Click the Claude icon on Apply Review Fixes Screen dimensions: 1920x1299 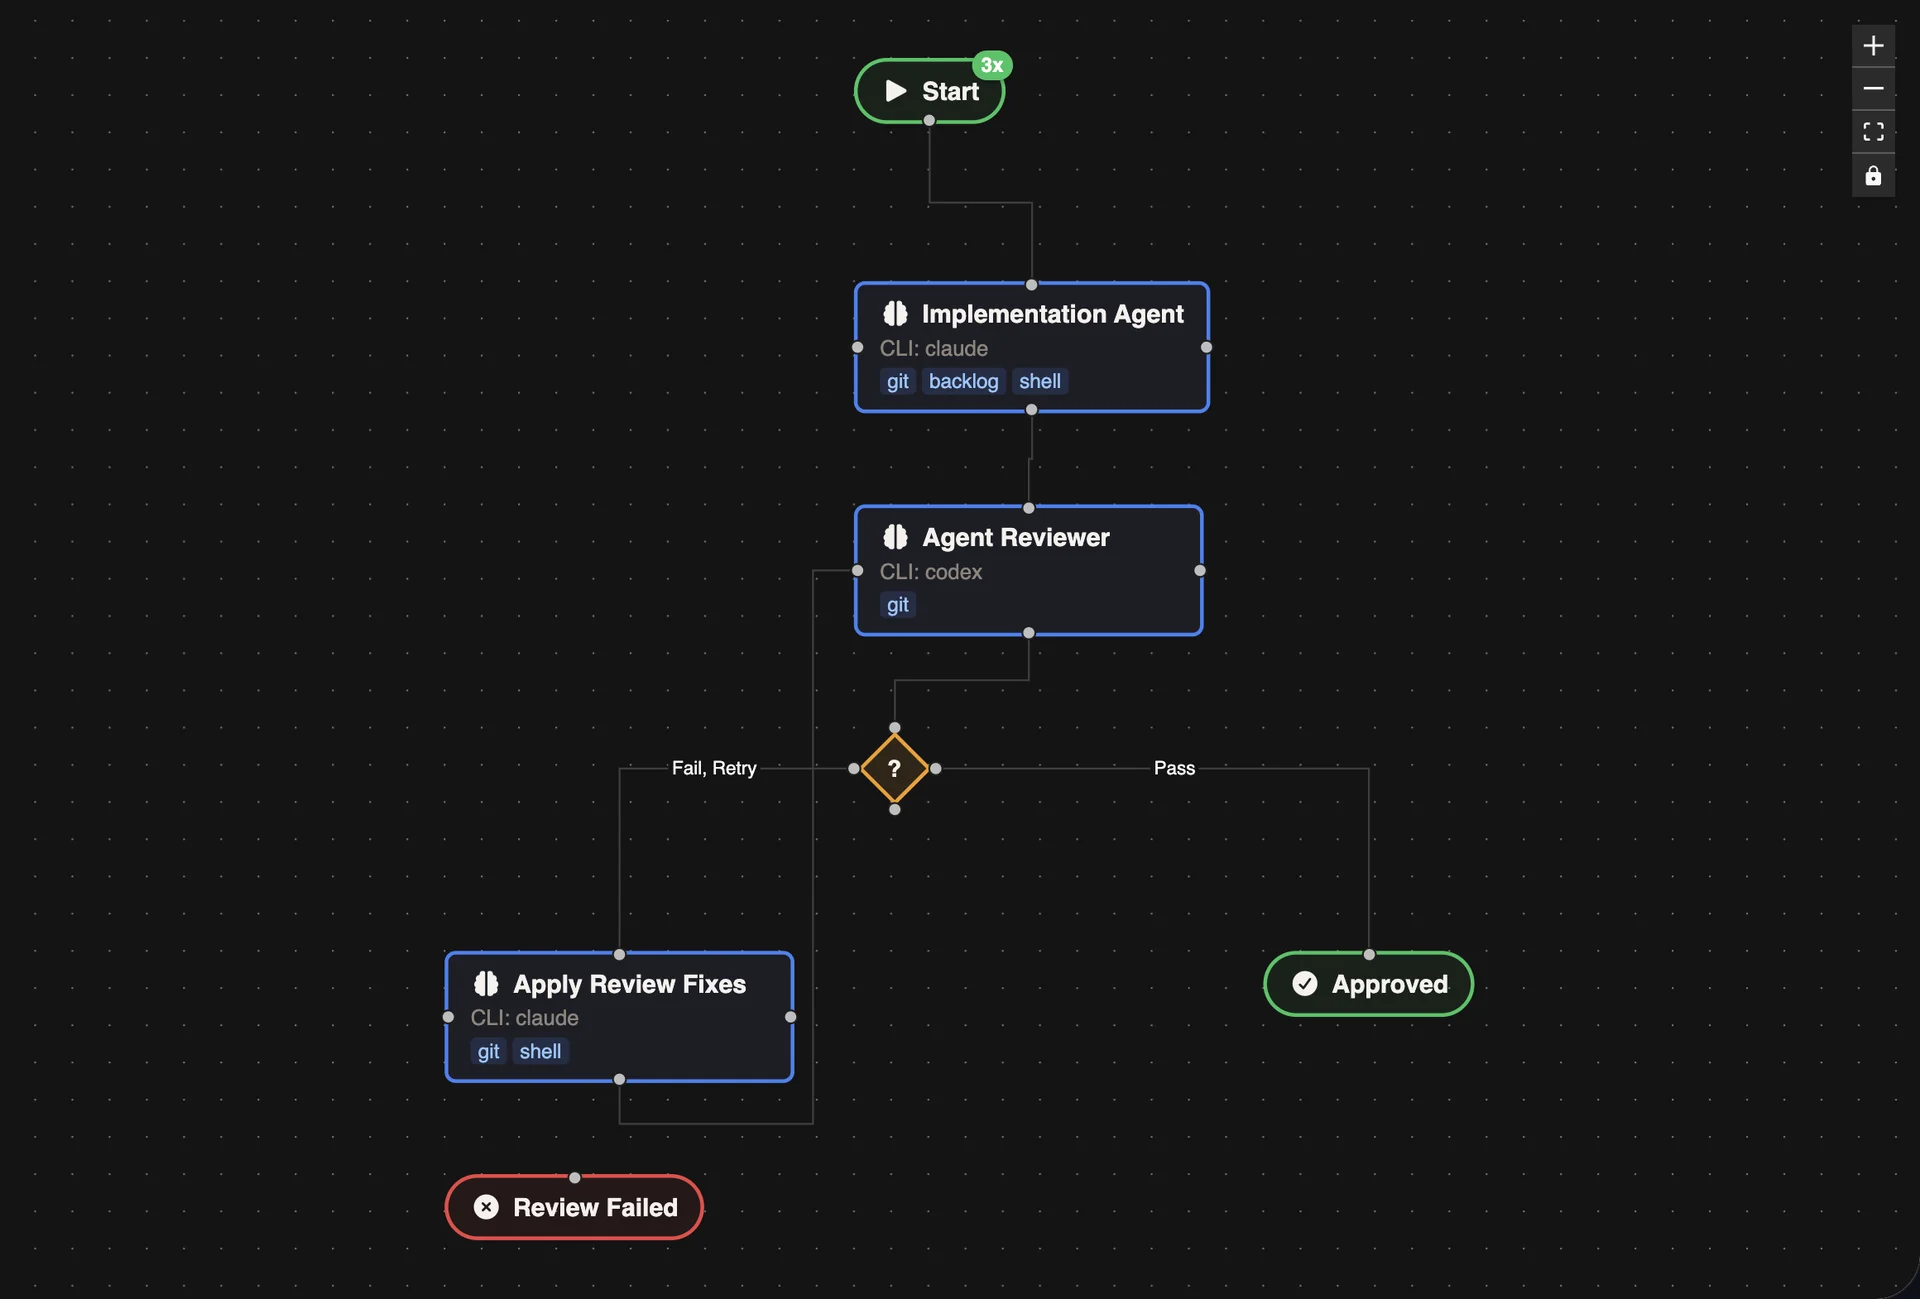(487, 984)
